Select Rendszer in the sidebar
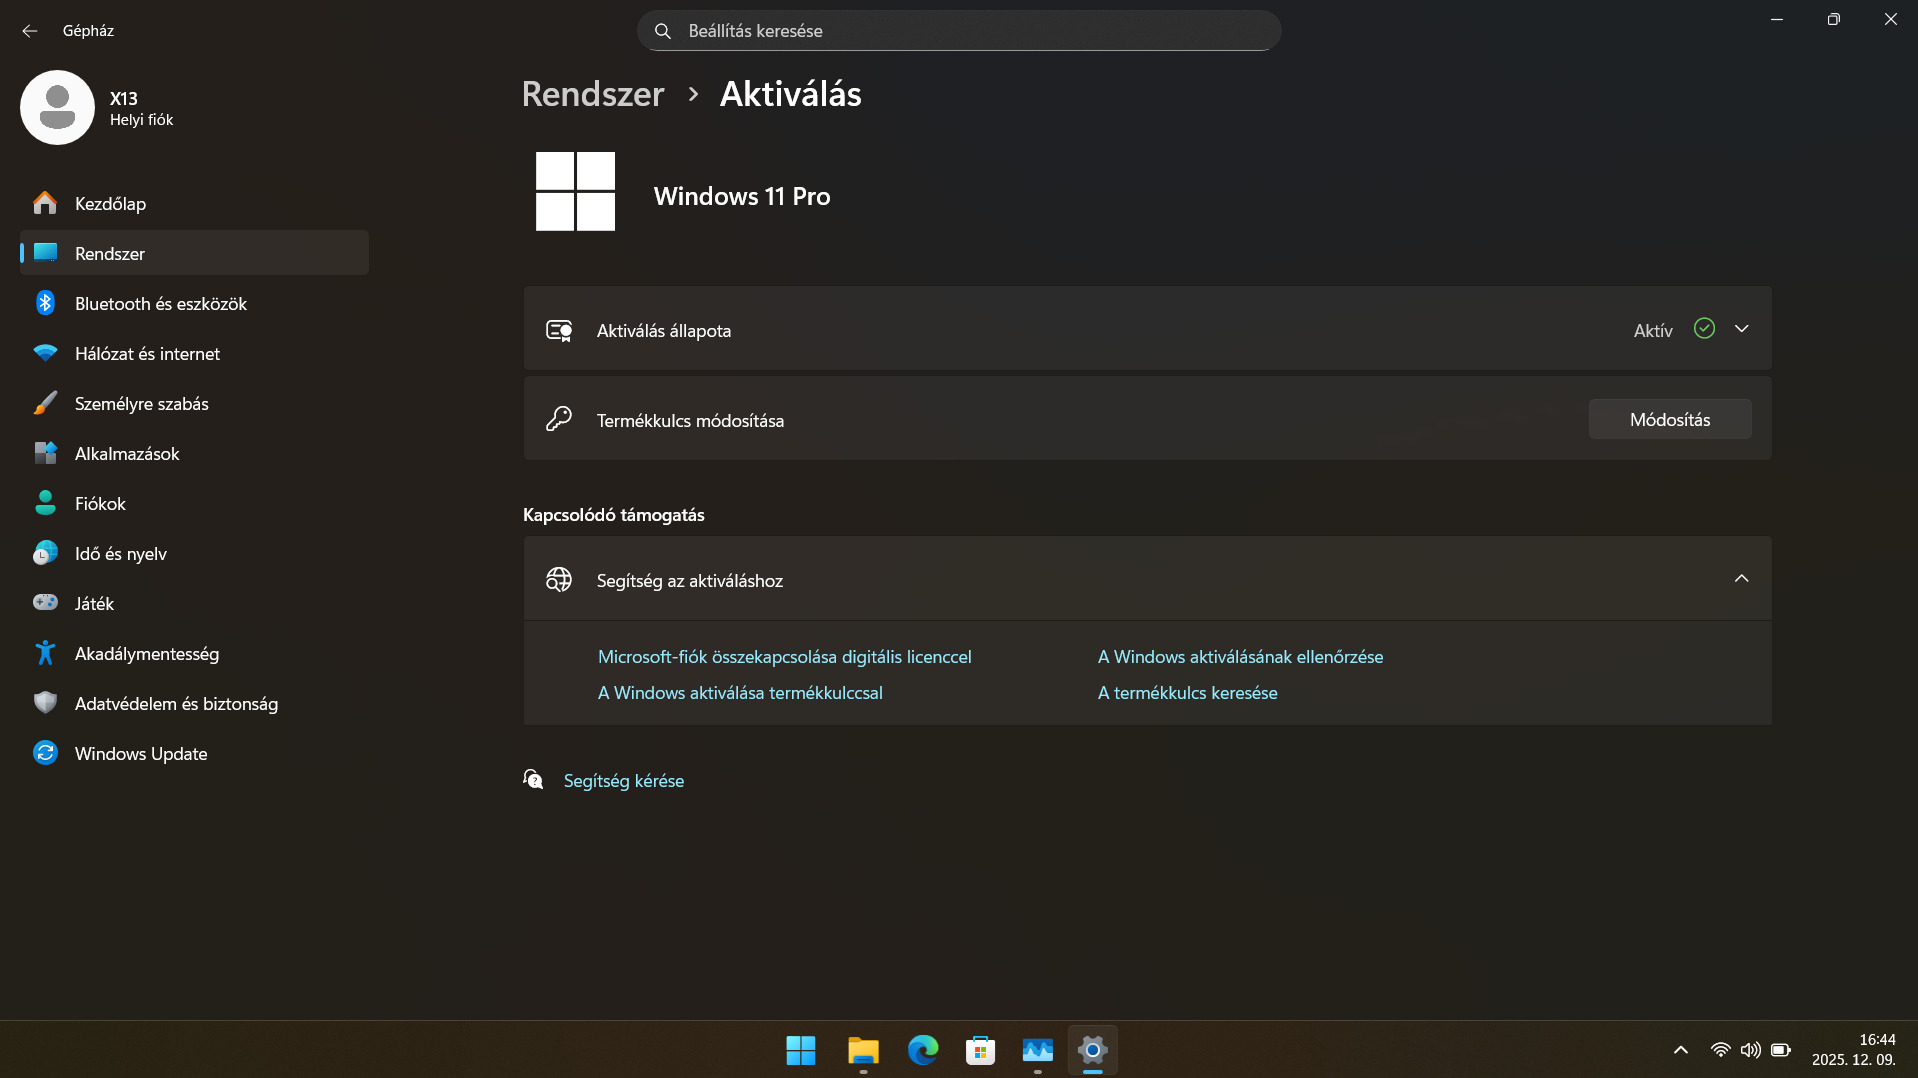 [x=194, y=253]
